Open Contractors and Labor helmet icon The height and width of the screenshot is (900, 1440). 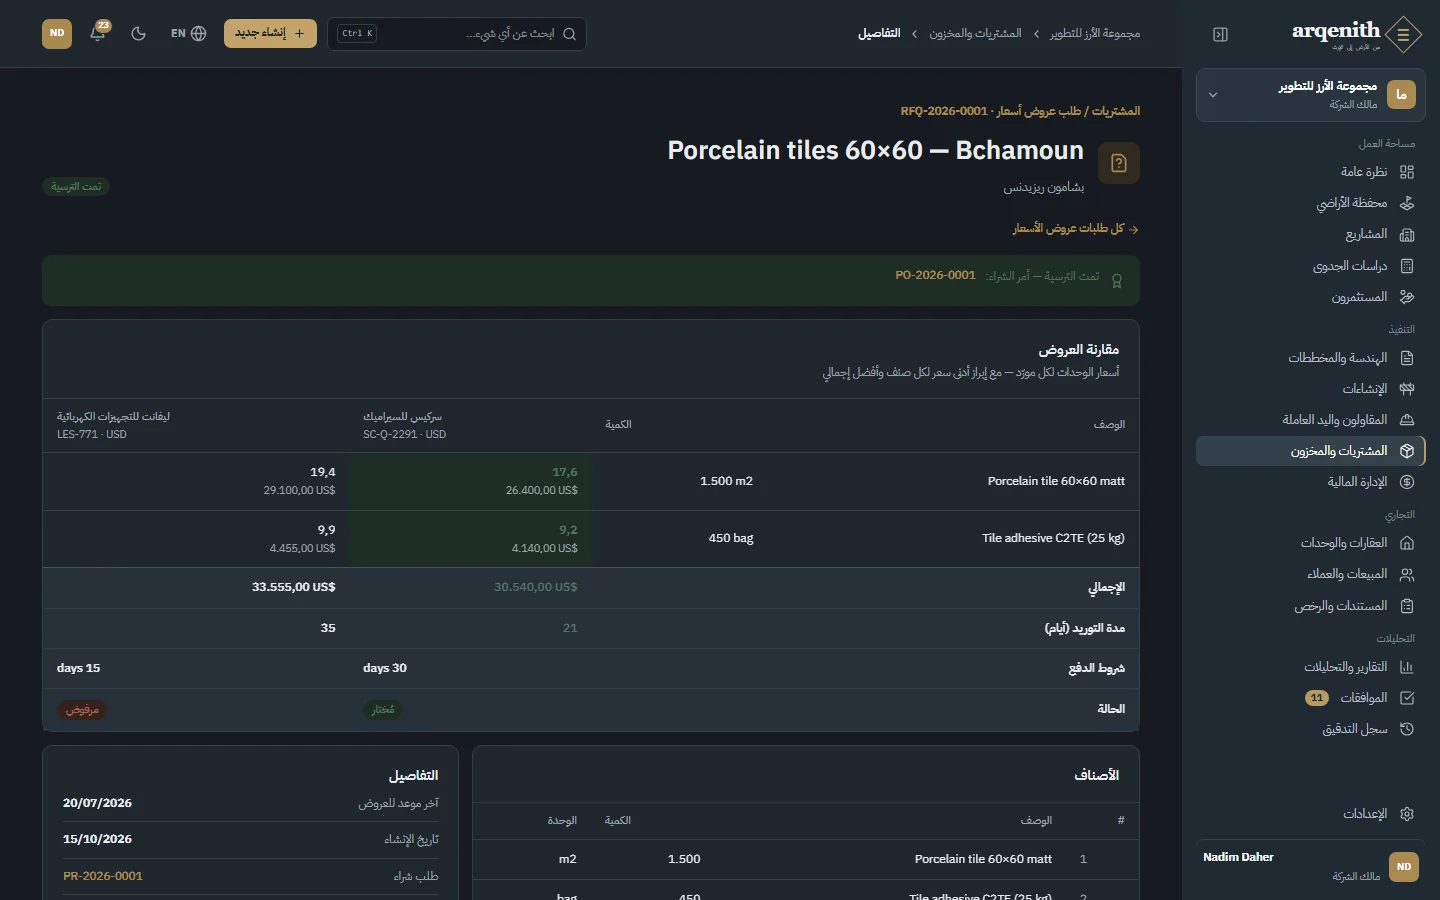click(1407, 420)
